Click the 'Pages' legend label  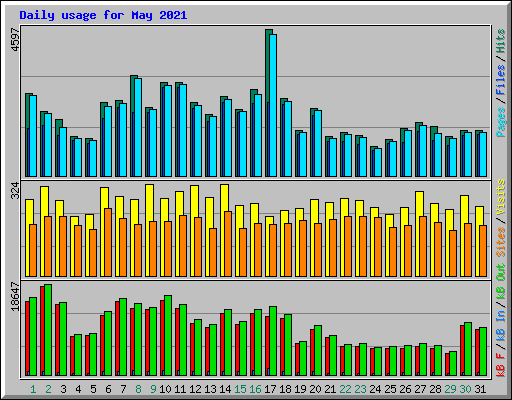pos(500,122)
